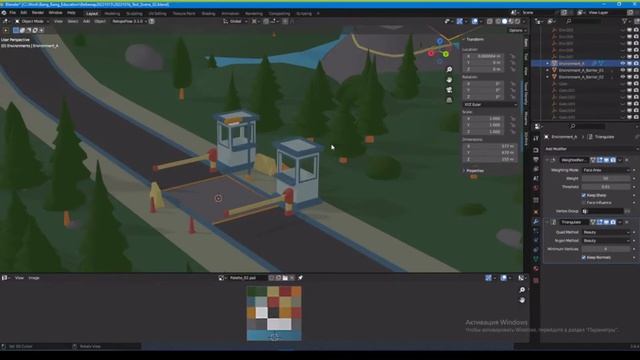This screenshot has width=640, height=360.
Task: Click the pan view hand icon
Action: 449,80
